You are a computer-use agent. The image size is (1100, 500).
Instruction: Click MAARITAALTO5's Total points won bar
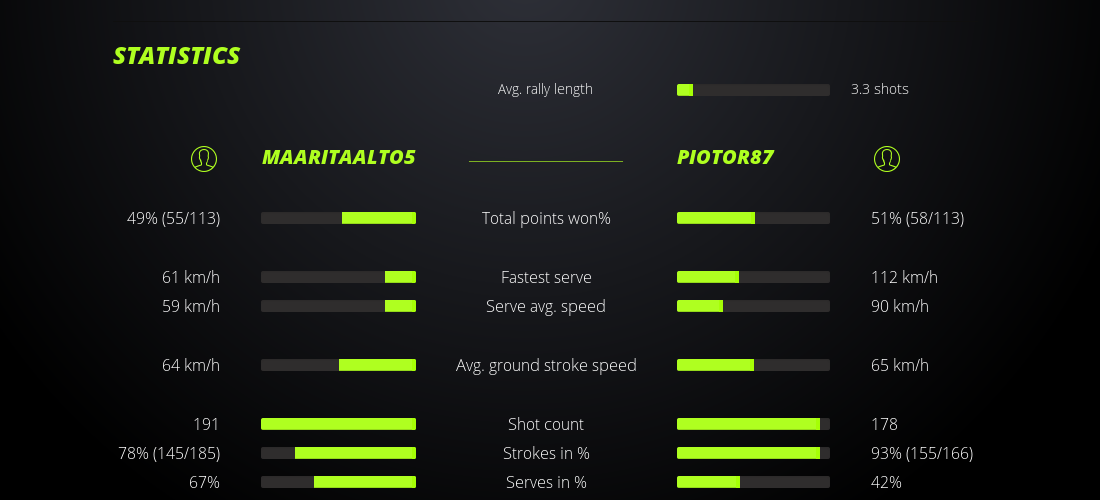coord(338,218)
